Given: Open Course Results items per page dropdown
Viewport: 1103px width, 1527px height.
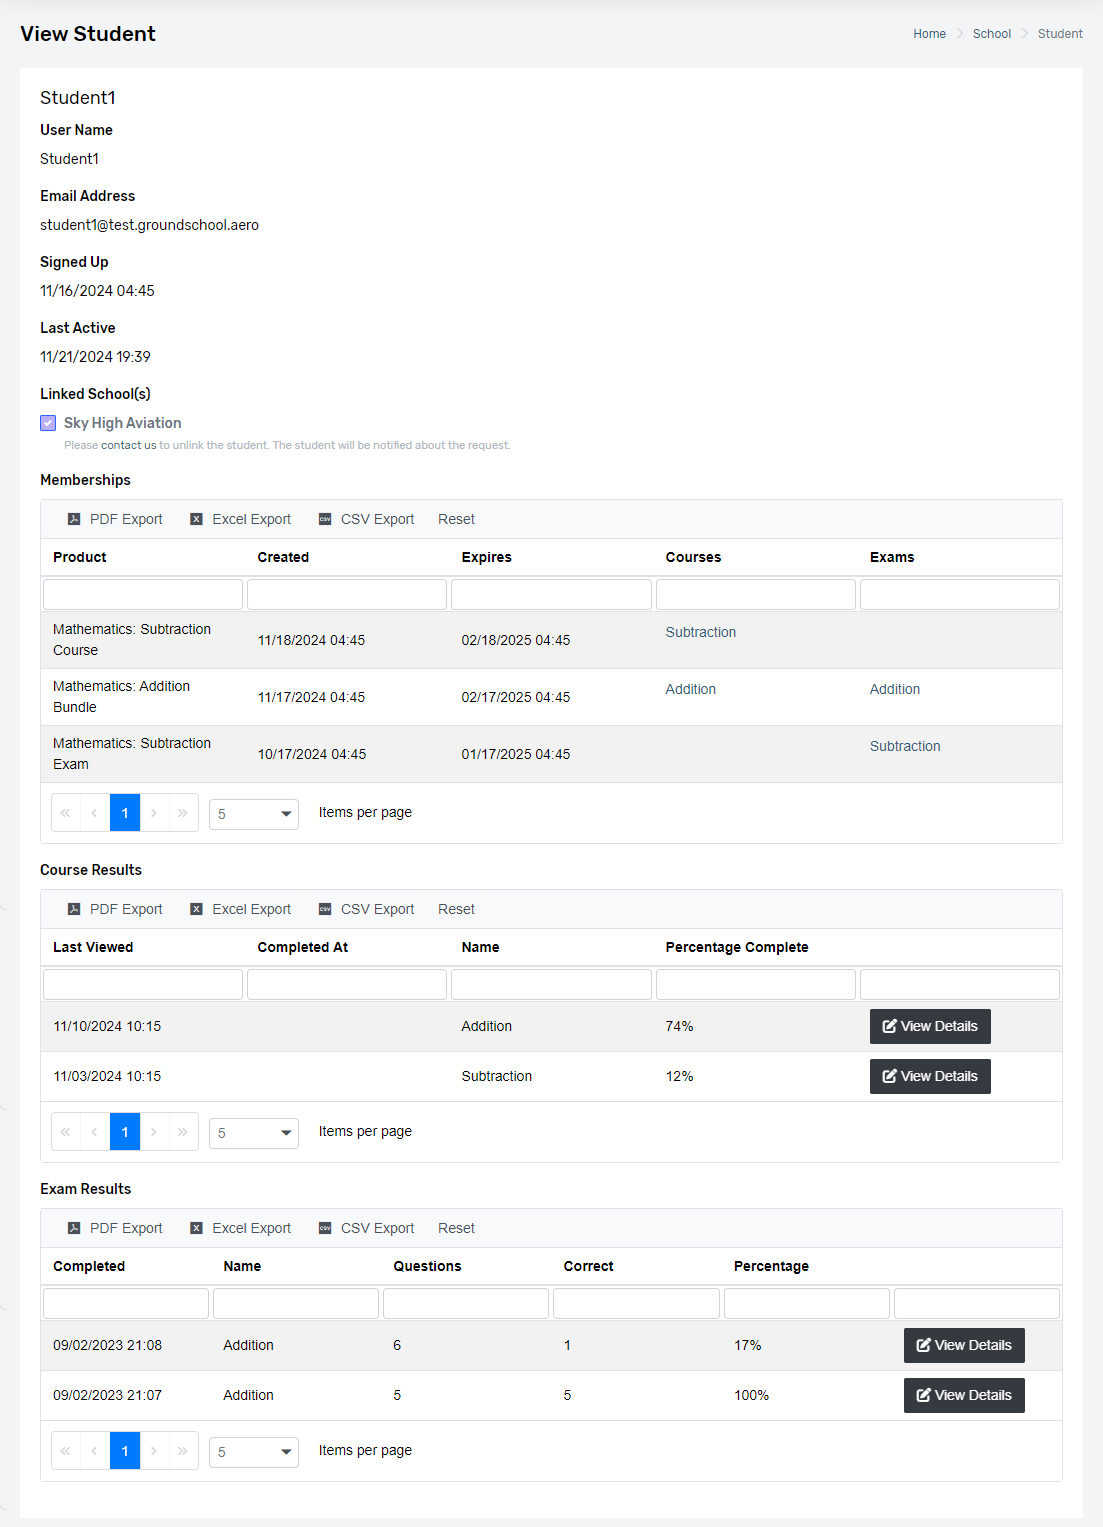Looking at the screenshot, I should pos(254,1133).
